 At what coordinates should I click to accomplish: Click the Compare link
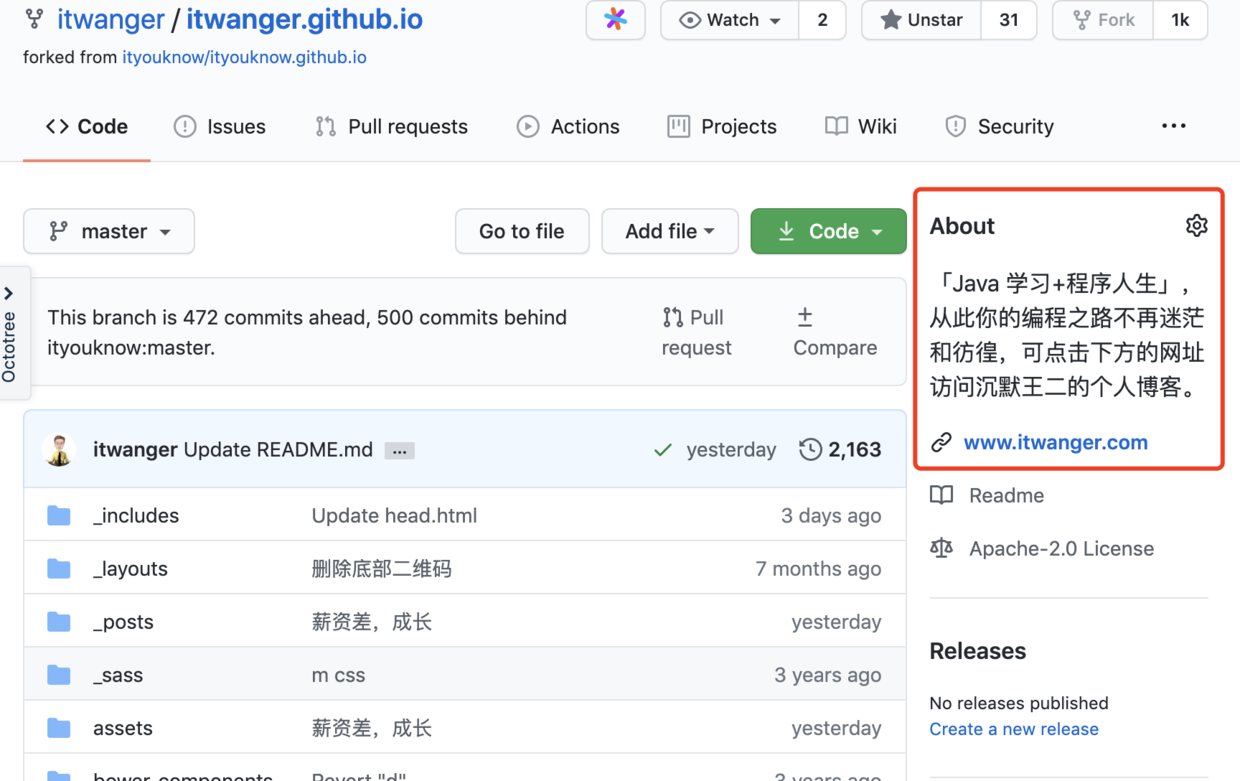[835, 332]
